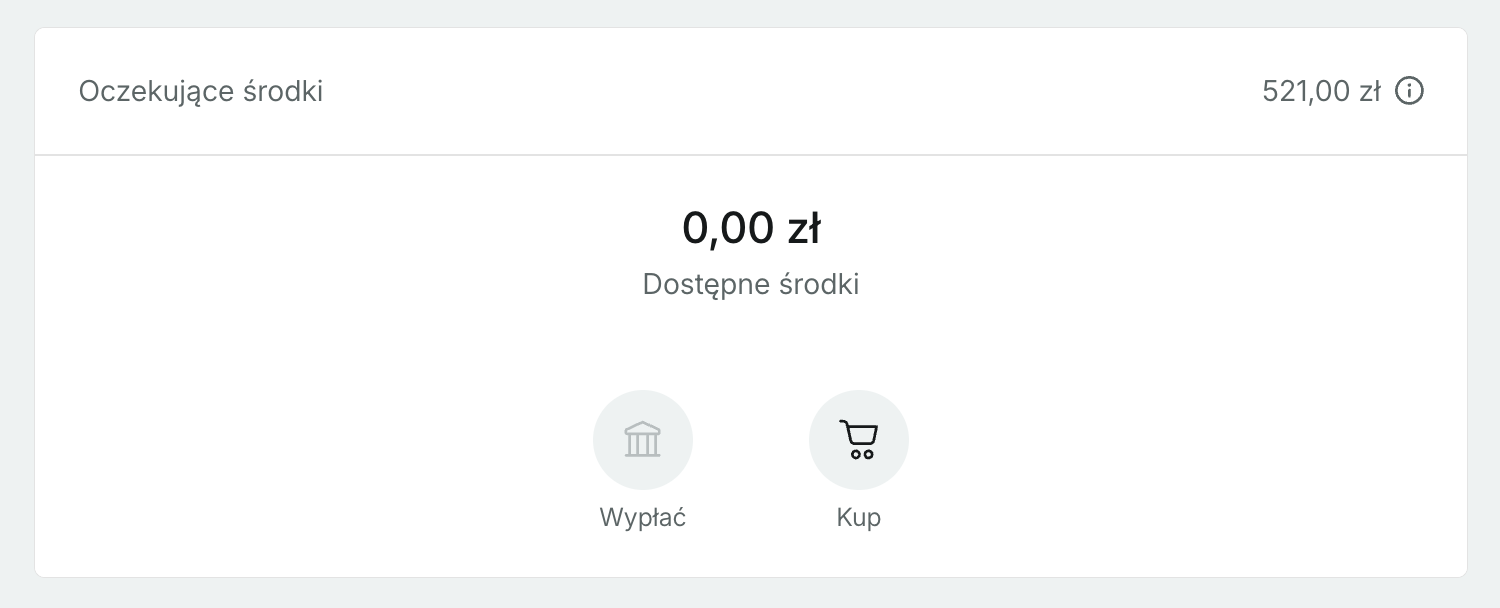This screenshot has width=1500, height=608.
Task: Tap the grey circle behind the bank icon
Action: (643, 440)
